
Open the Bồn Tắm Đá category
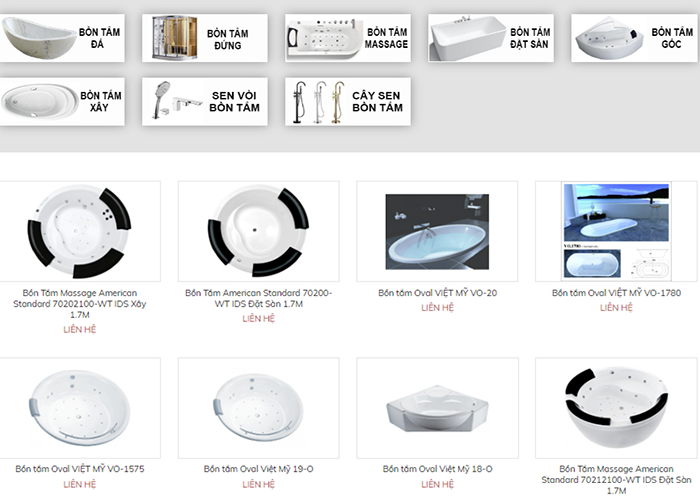click(x=62, y=38)
